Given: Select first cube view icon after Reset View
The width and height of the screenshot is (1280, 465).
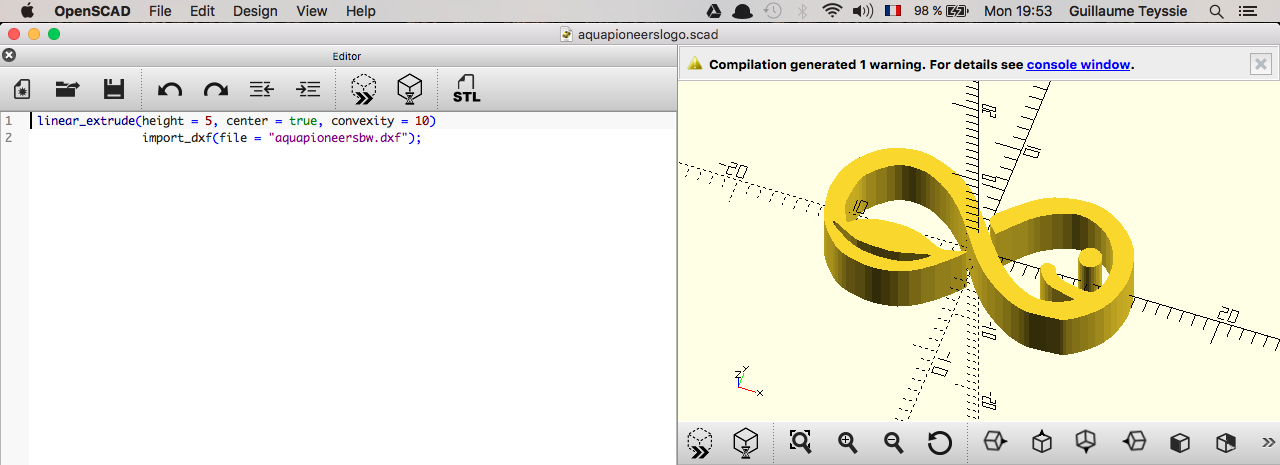Looking at the screenshot, I should coord(995,442).
